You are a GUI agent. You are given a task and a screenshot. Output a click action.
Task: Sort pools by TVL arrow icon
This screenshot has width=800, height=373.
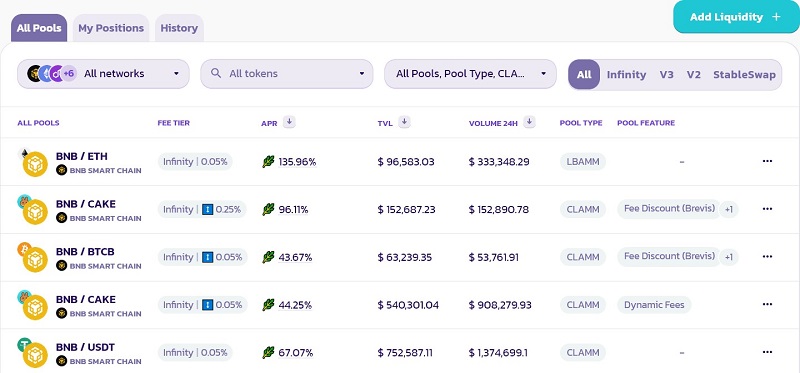point(405,122)
